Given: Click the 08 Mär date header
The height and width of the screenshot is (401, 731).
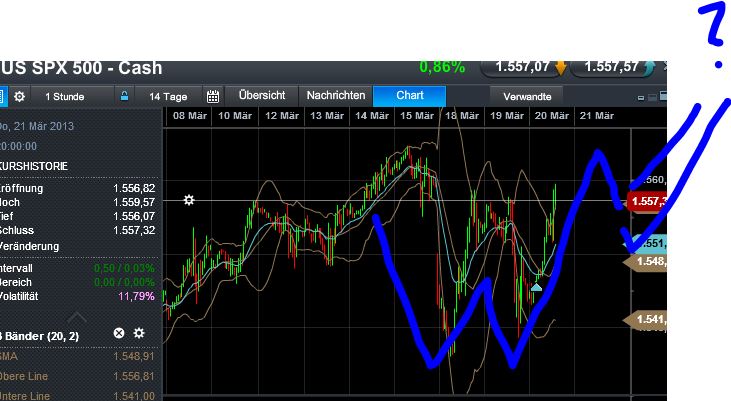Looking at the screenshot, I should click(x=190, y=116).
